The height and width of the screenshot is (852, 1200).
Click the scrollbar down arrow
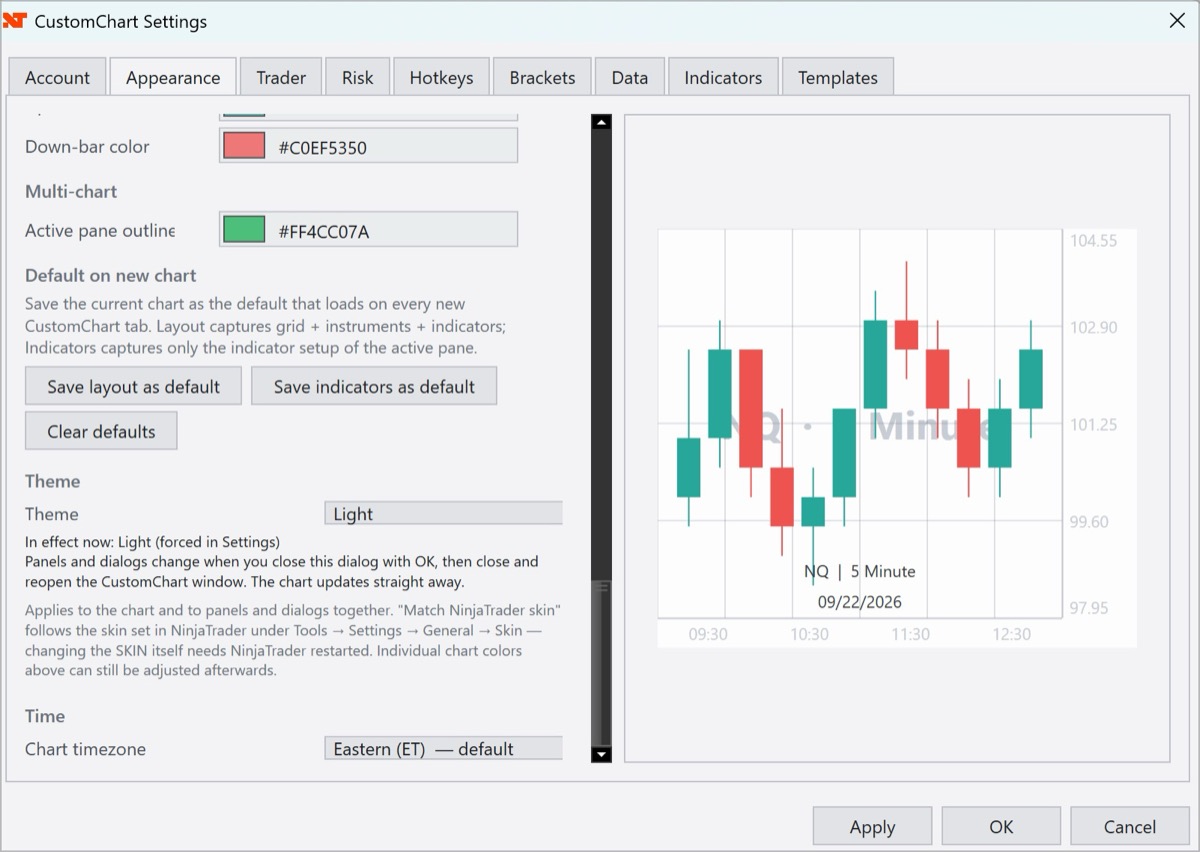[x=601, y=754]
